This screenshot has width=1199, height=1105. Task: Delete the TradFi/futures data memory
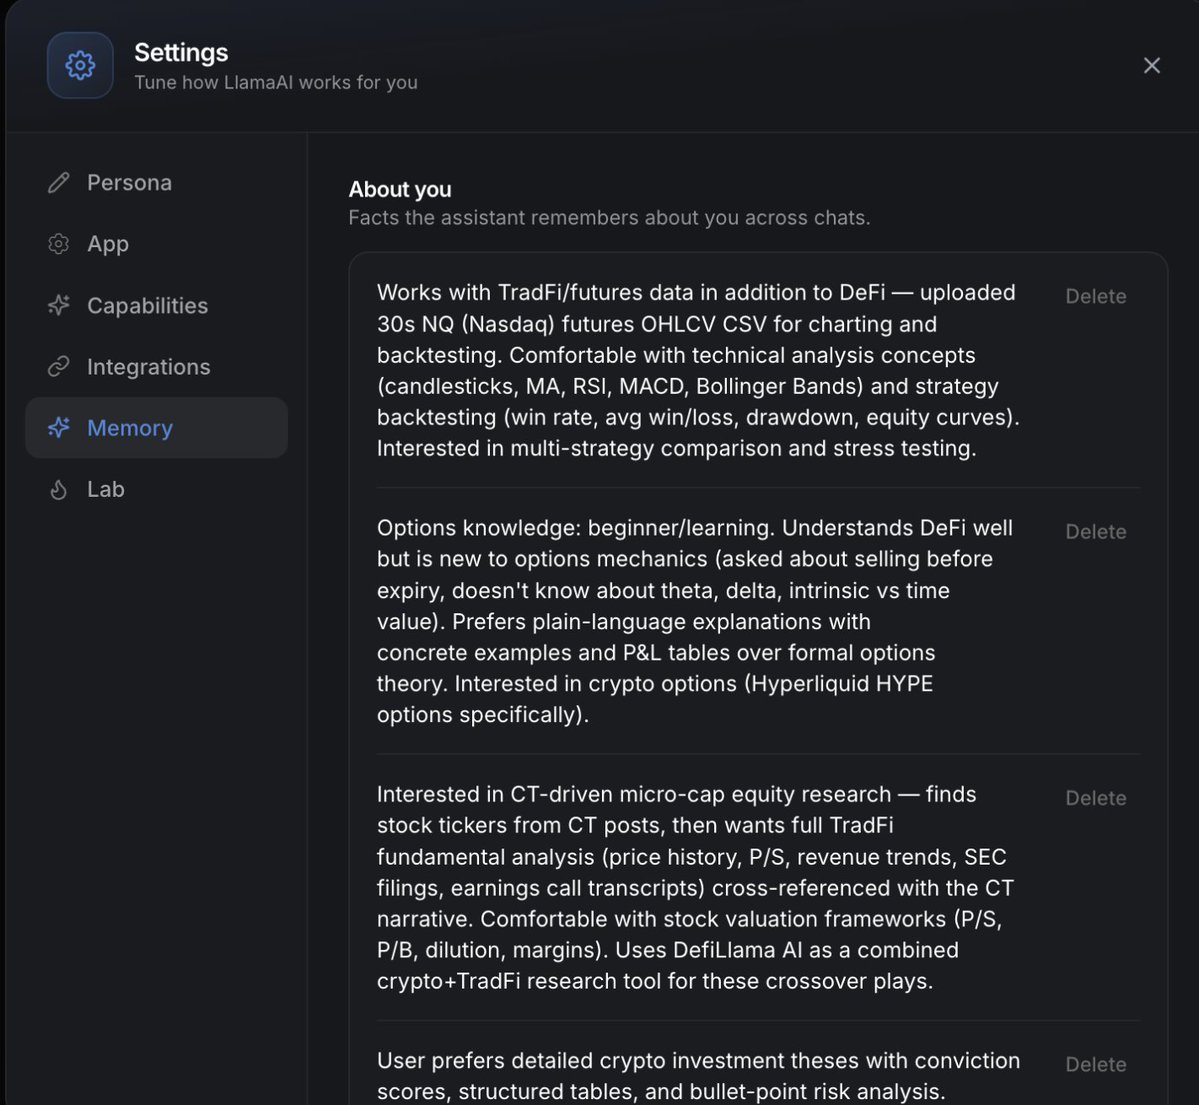point(1096,297)
